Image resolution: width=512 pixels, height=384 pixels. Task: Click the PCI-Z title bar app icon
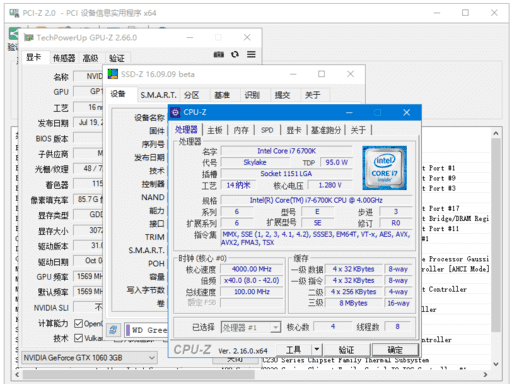[14, 13]
